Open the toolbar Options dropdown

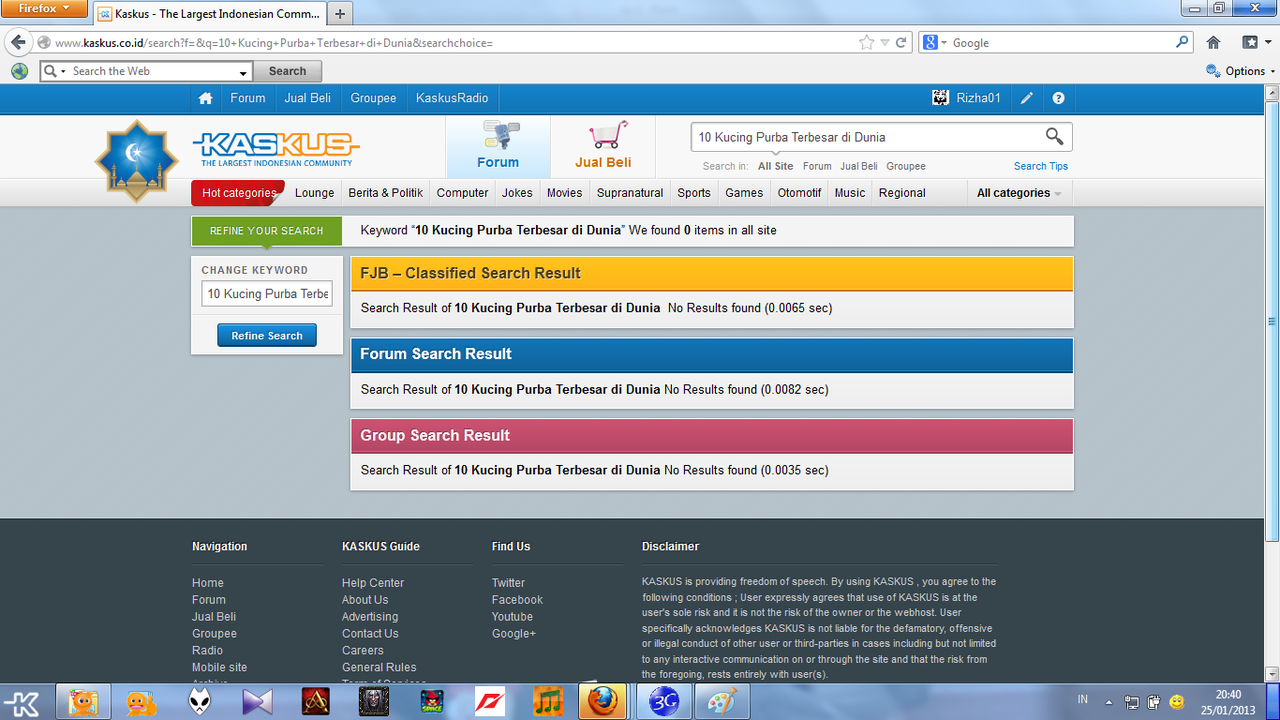tap(1241, 71)
